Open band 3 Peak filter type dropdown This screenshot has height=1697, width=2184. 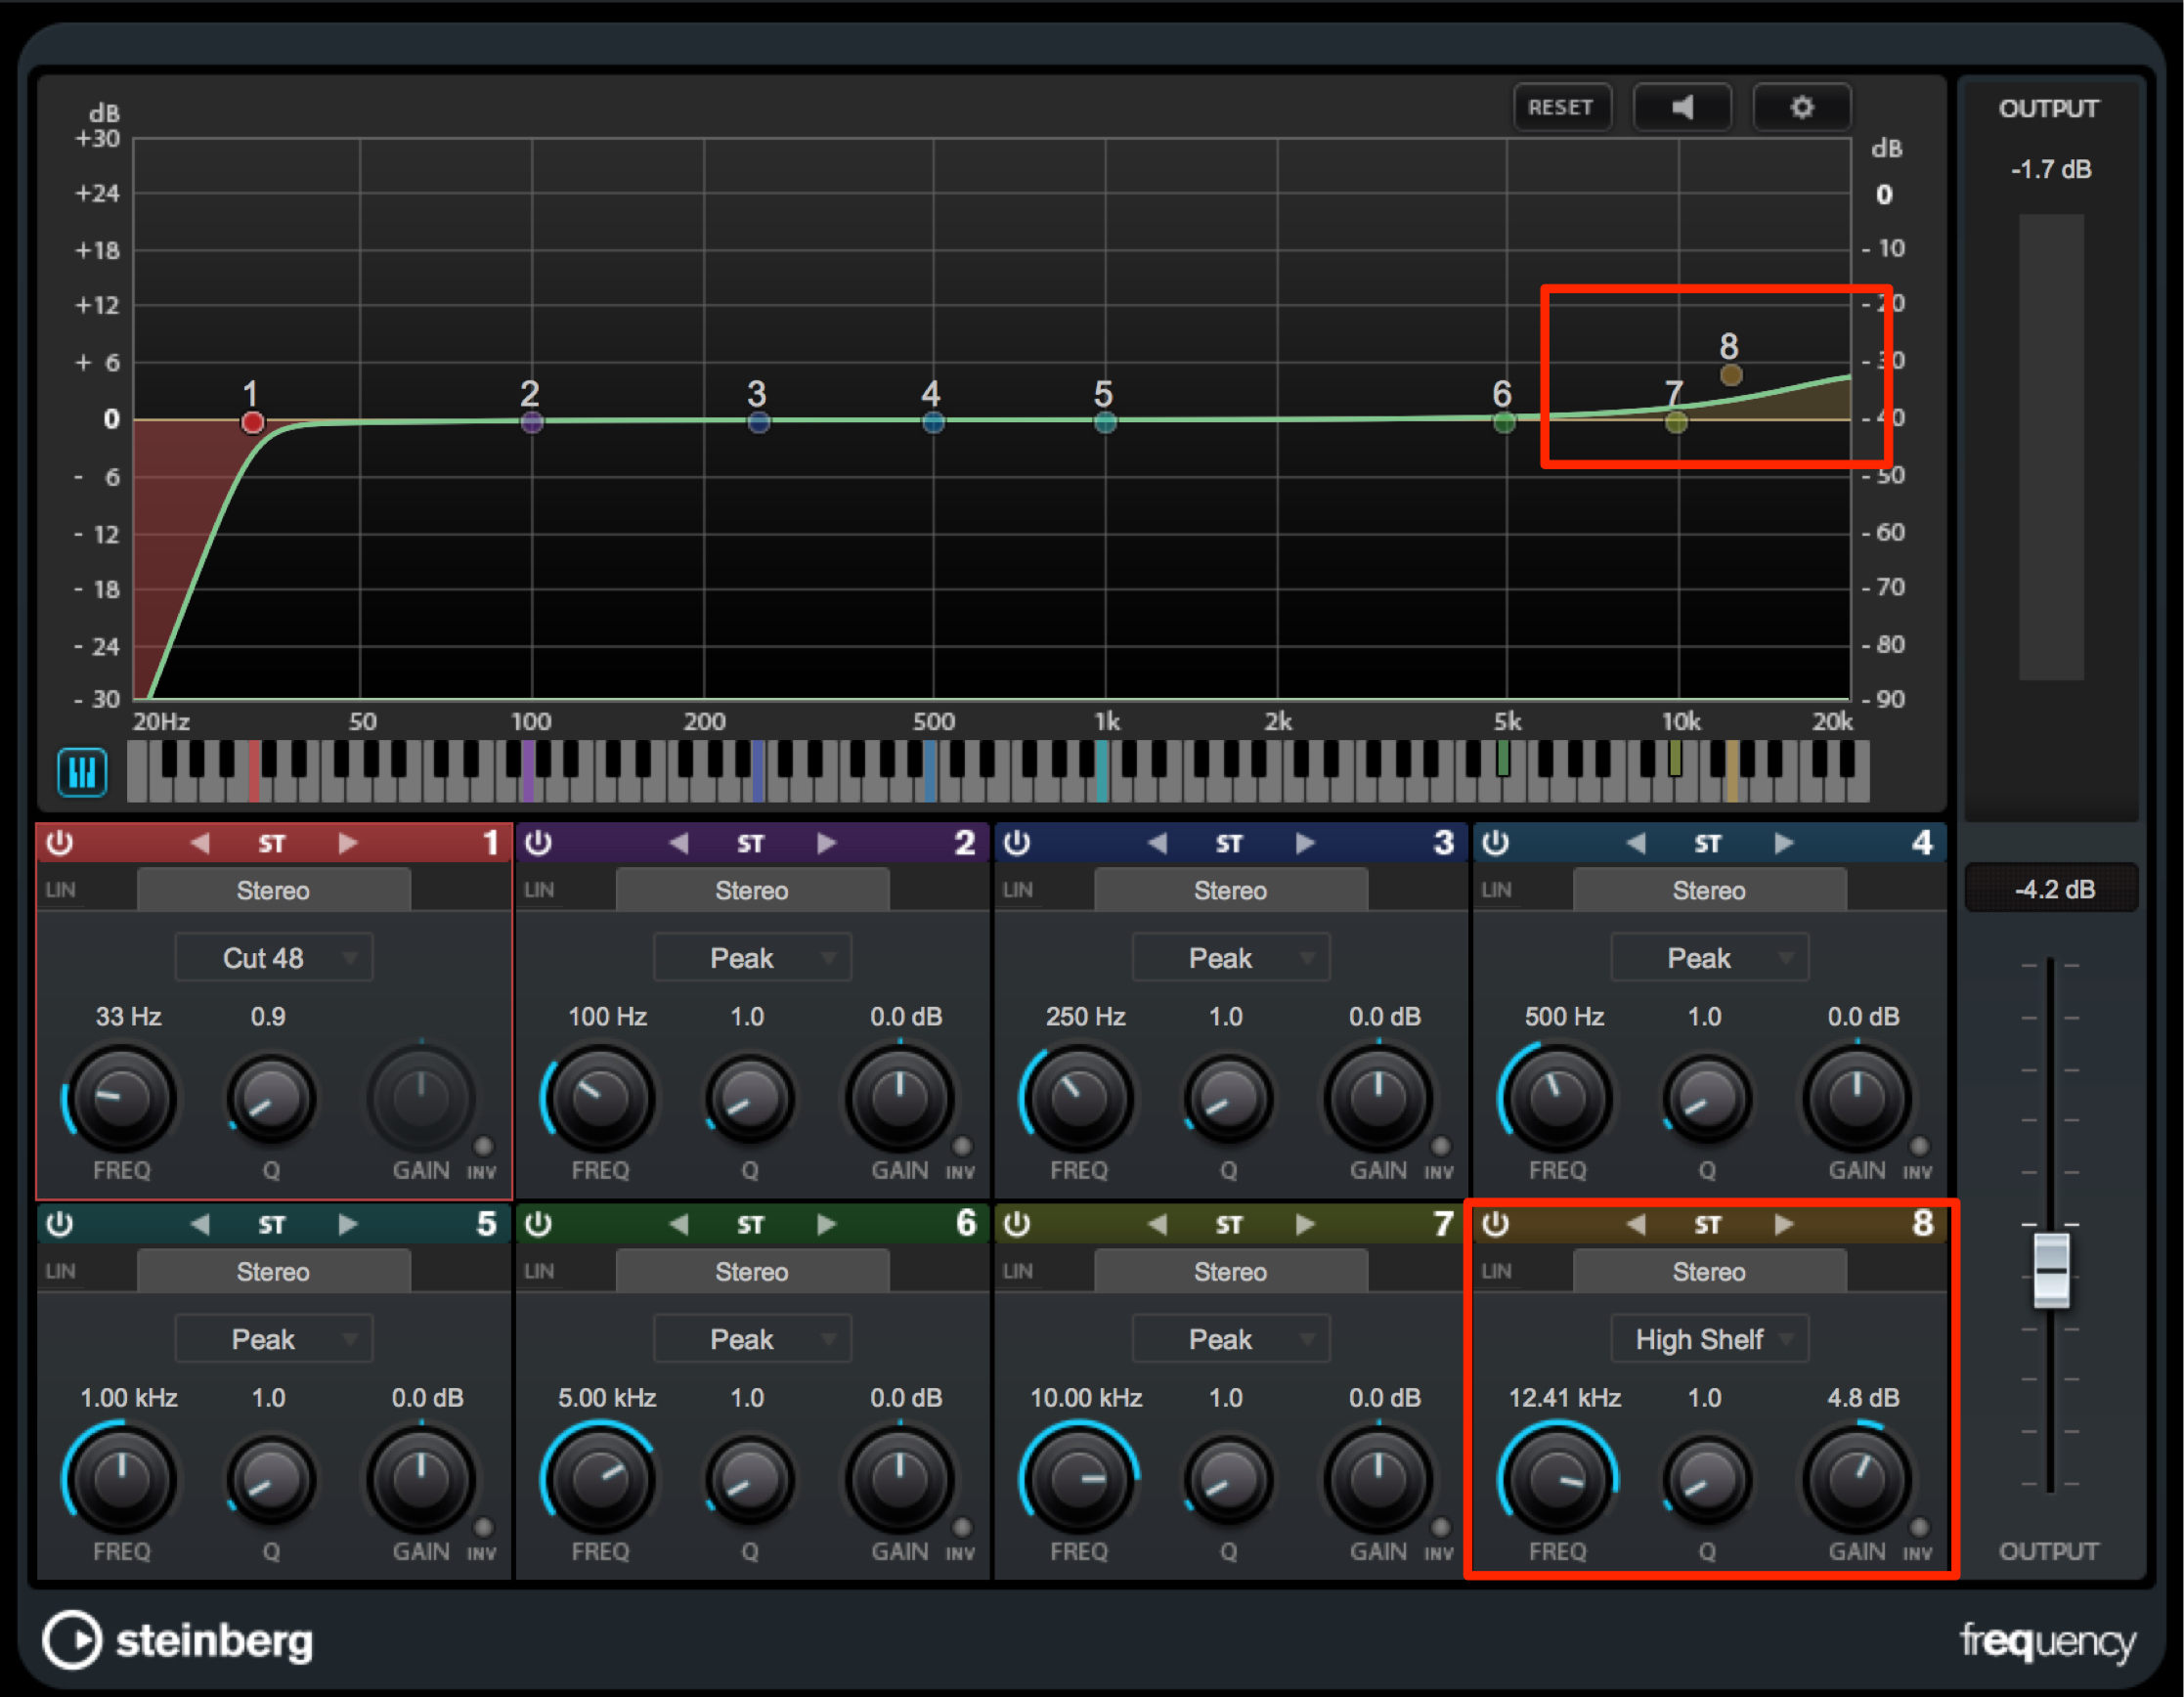tap(1231, 958)
